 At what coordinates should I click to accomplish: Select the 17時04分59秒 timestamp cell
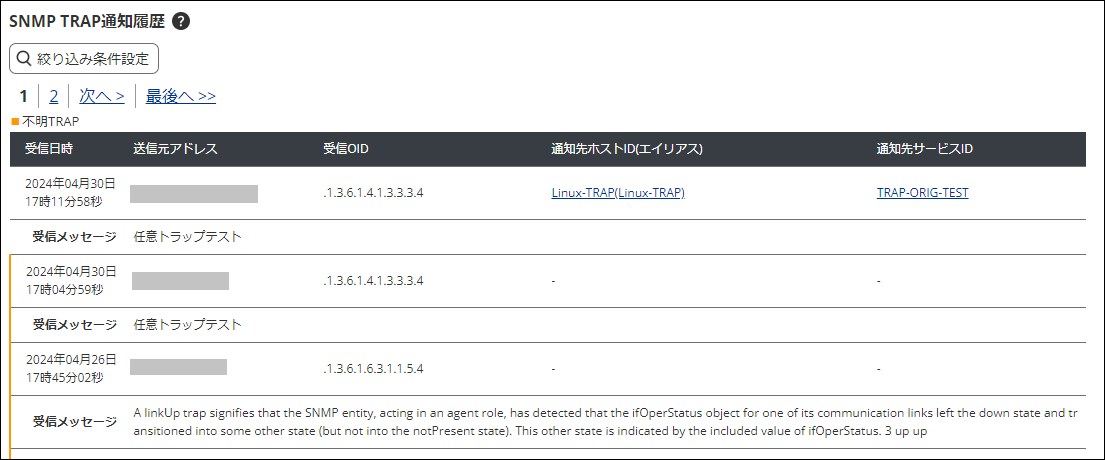coord(70,289)
